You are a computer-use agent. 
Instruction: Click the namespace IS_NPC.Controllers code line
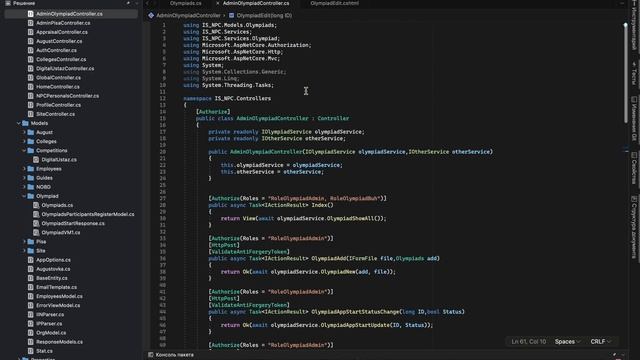[x=227, y=98]
